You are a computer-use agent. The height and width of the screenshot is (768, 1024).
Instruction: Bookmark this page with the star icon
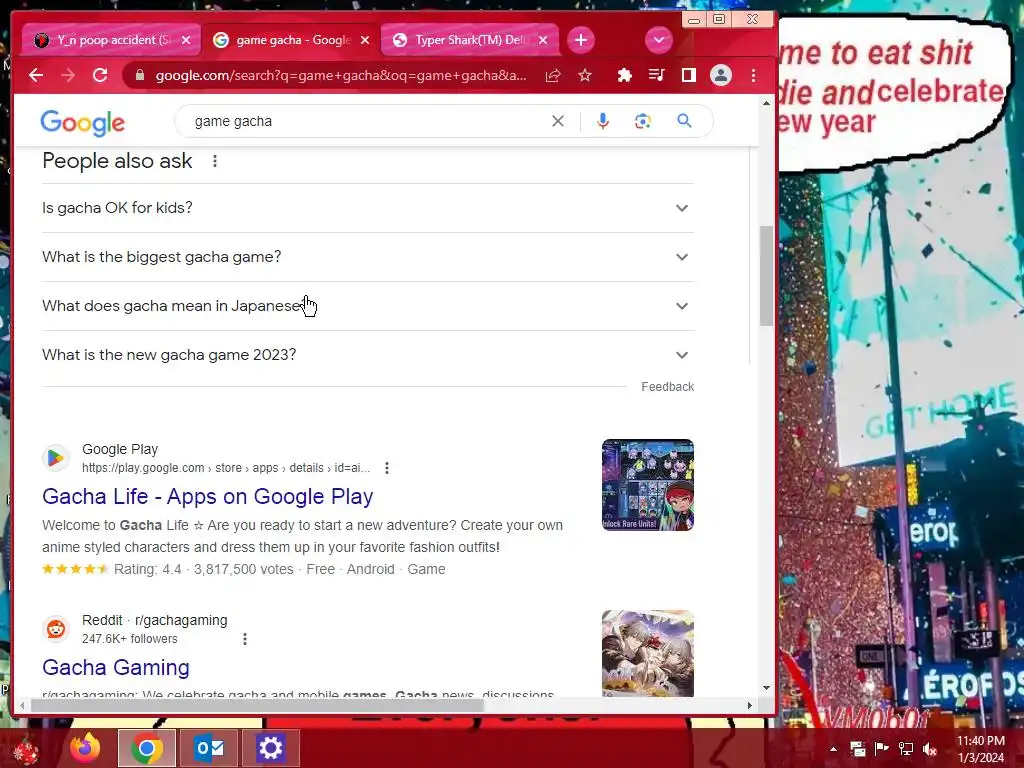point(584,75)
